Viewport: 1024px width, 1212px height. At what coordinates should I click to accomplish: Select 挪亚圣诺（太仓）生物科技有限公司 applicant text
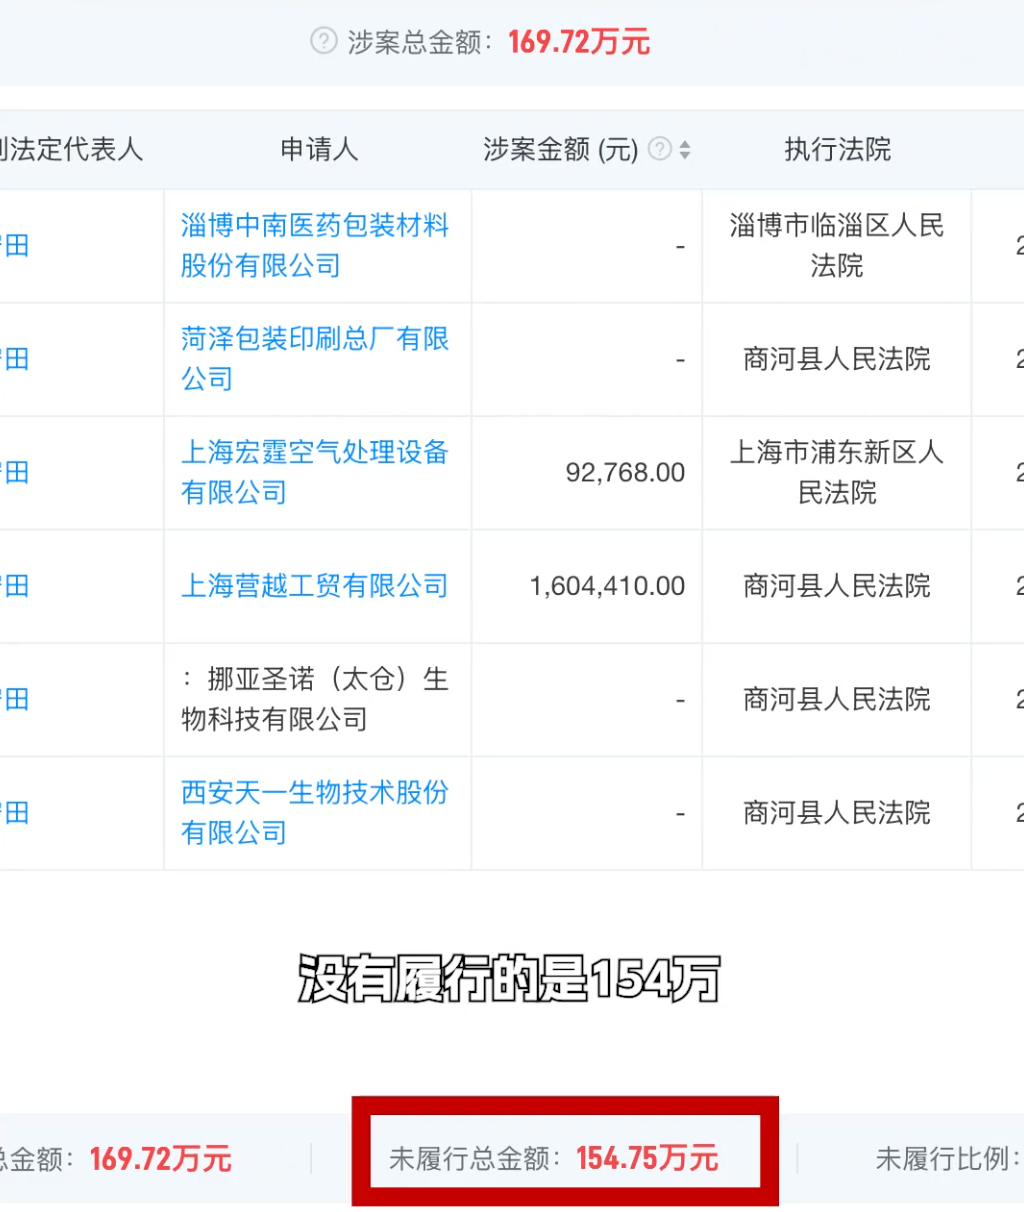click(314, 699)
